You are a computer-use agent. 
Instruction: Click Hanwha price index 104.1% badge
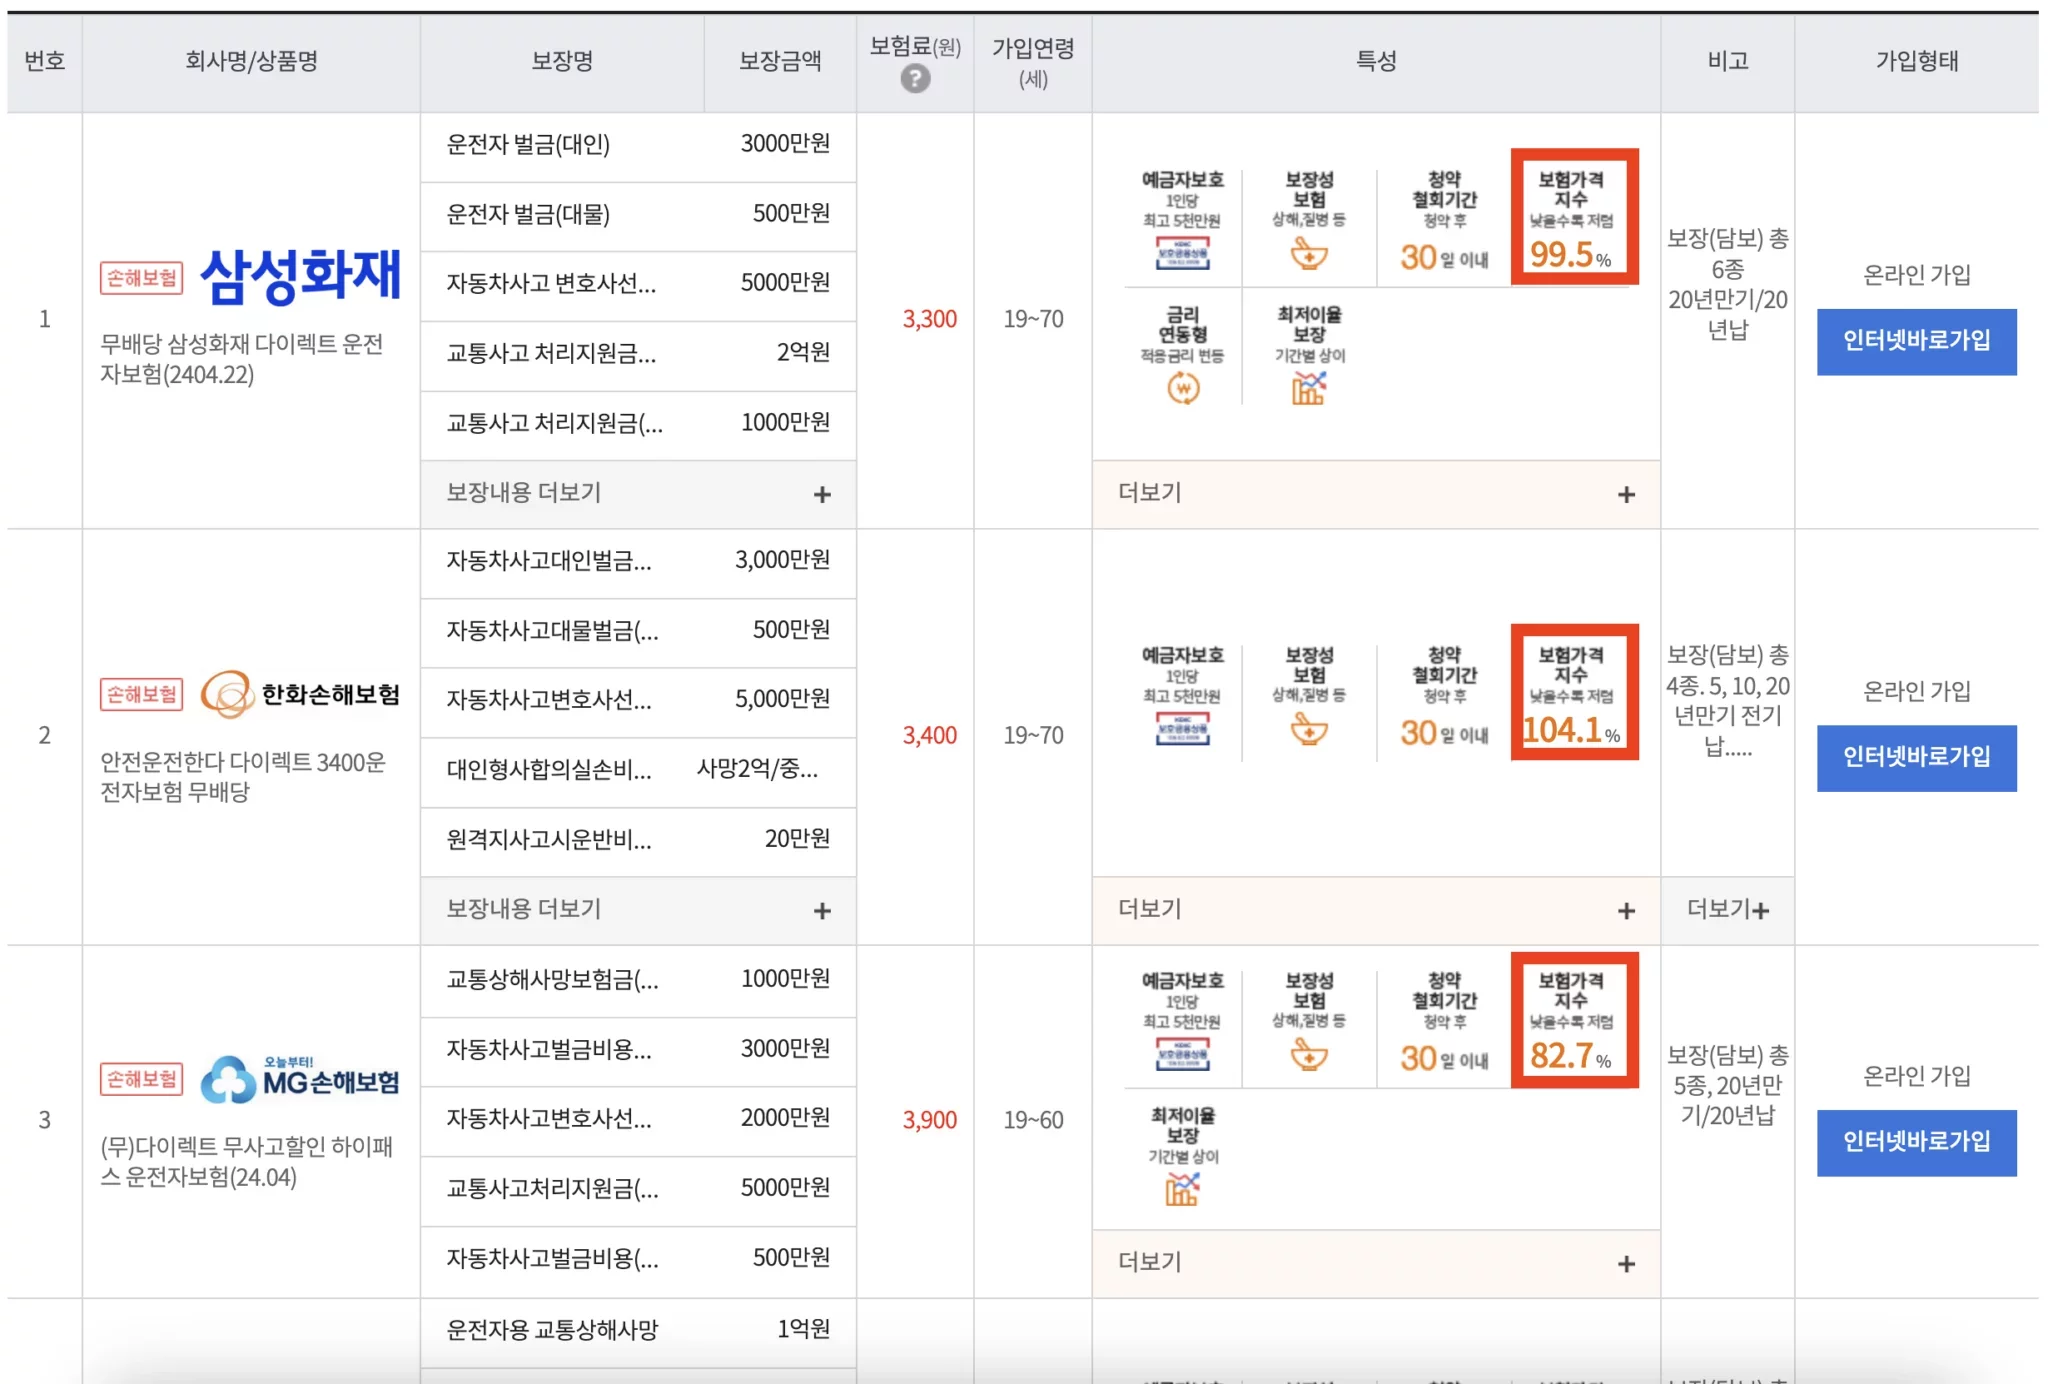tap(1574, 692)
